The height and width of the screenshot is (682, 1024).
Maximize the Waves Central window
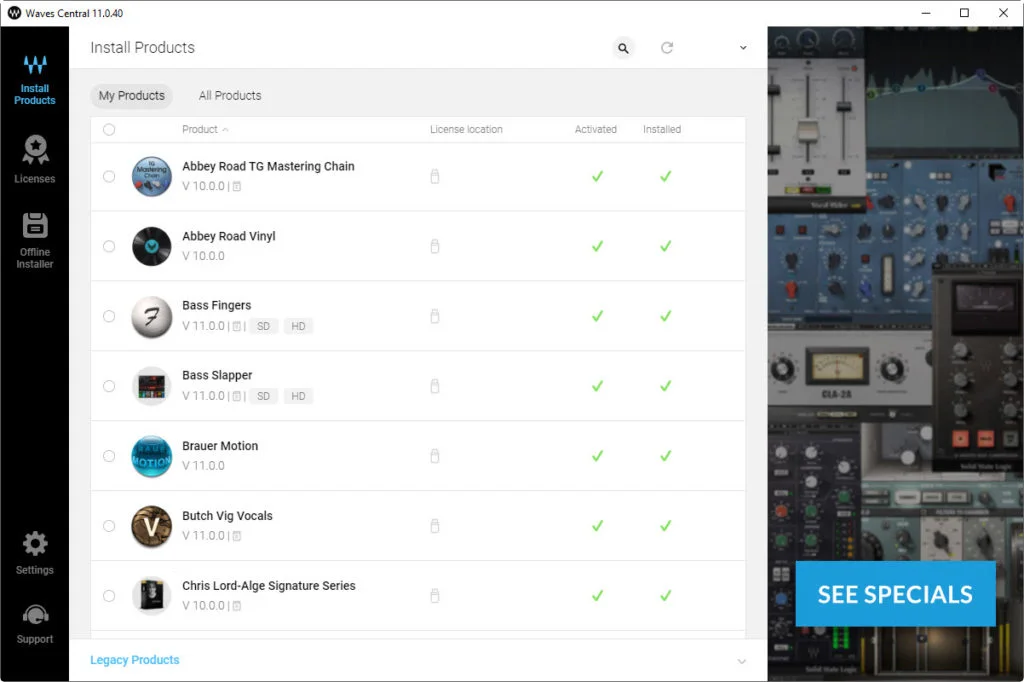(964, 13)
